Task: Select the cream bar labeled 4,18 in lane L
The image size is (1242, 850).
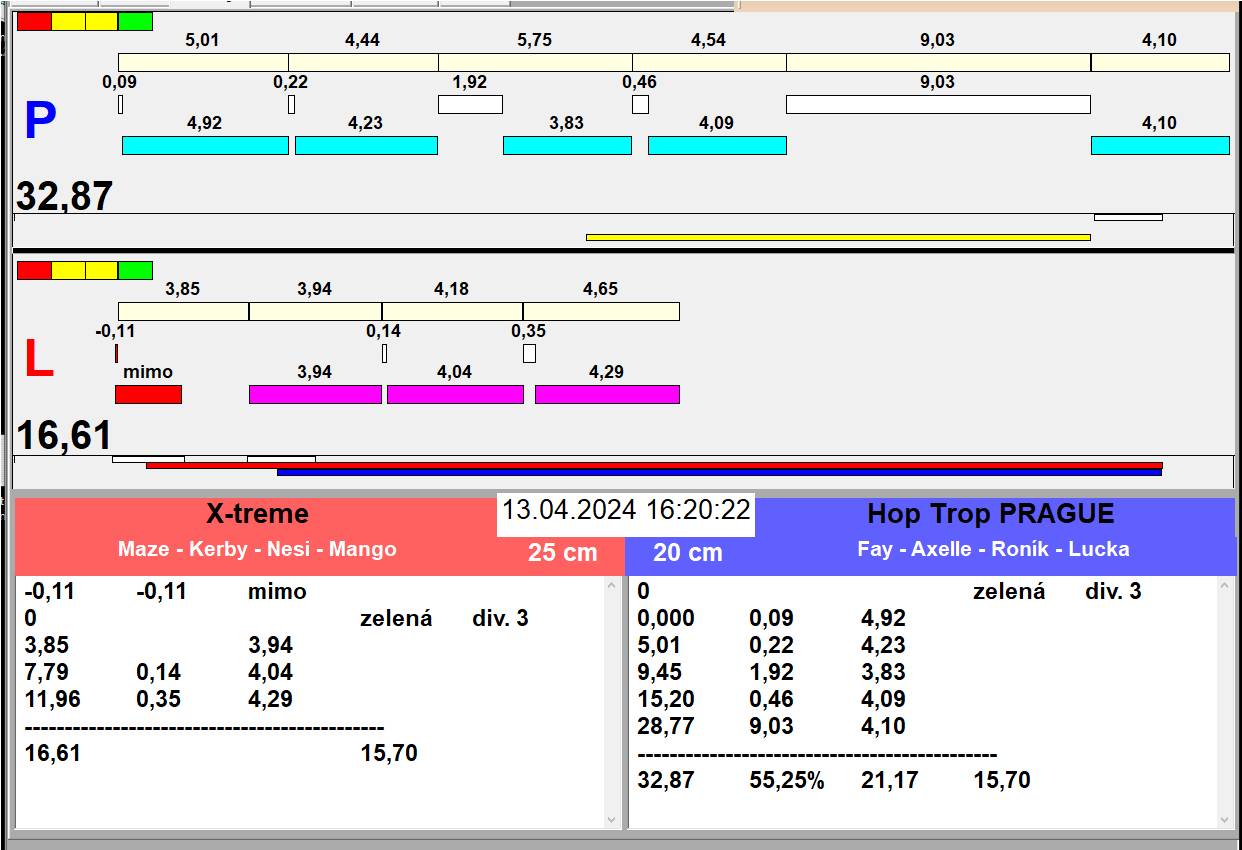Action: pos(452,311)
